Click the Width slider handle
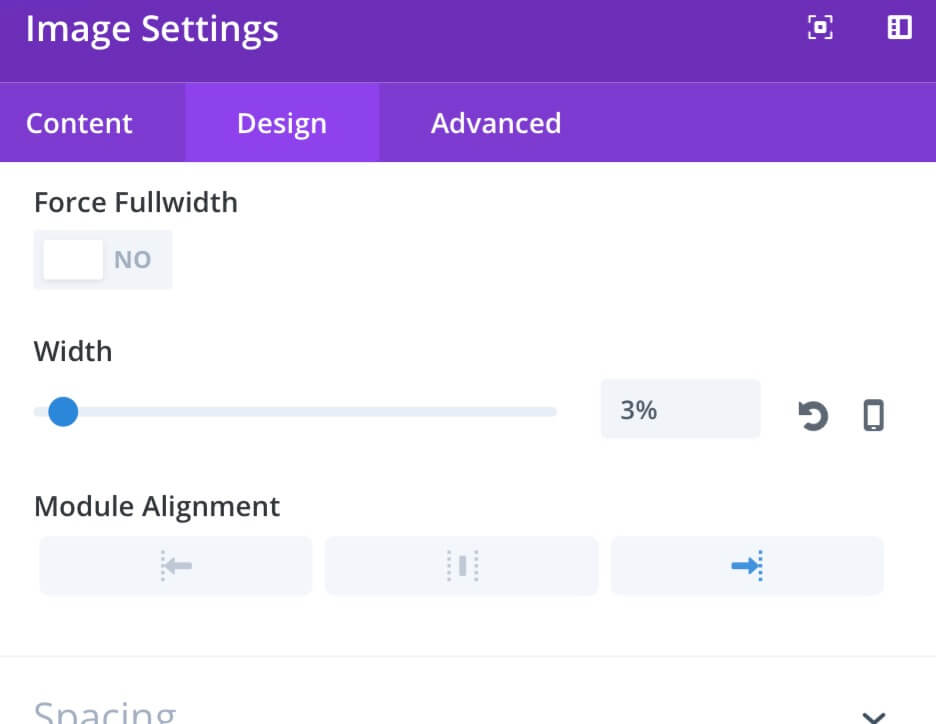Screen dimensions: 936x724 click(x=63, y=412)
